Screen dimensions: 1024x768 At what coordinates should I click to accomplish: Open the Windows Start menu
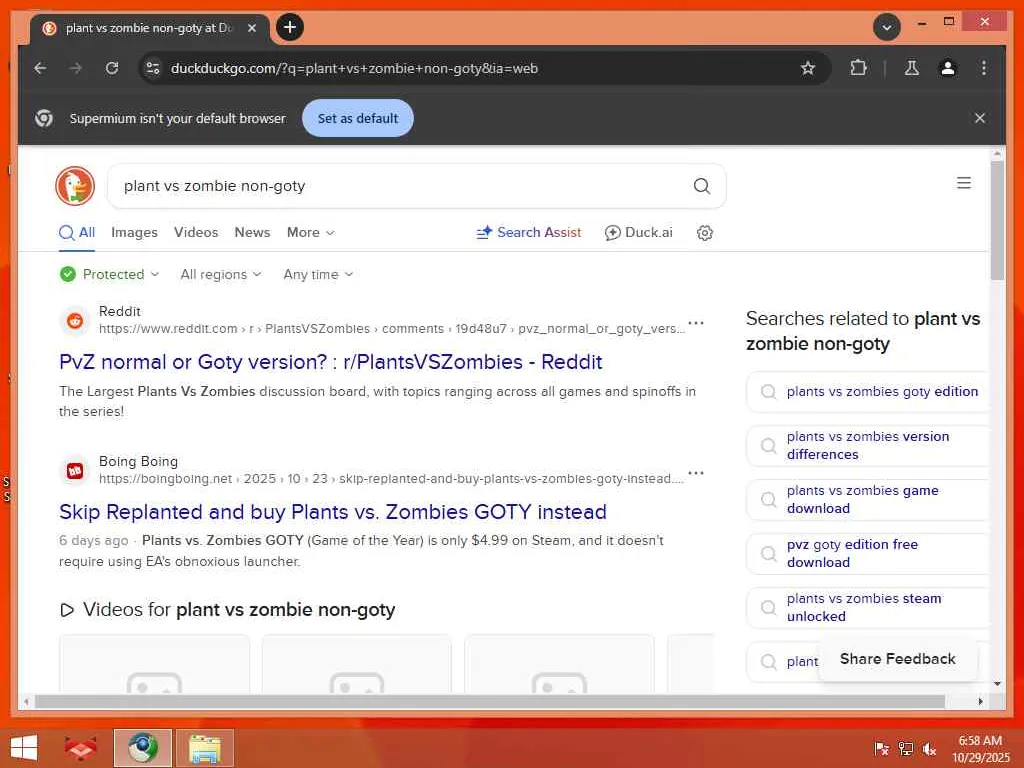pos(25,748)
